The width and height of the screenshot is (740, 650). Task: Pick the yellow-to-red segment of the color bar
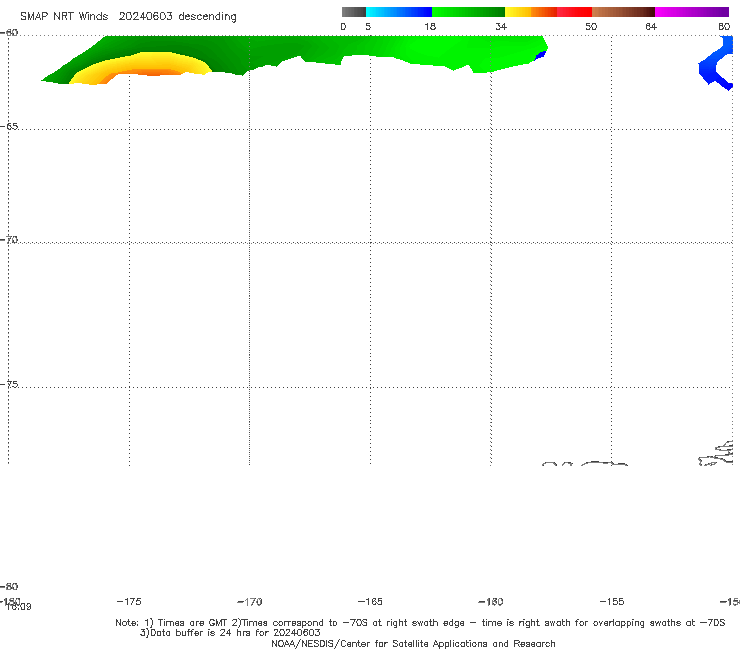coord(548,12)
